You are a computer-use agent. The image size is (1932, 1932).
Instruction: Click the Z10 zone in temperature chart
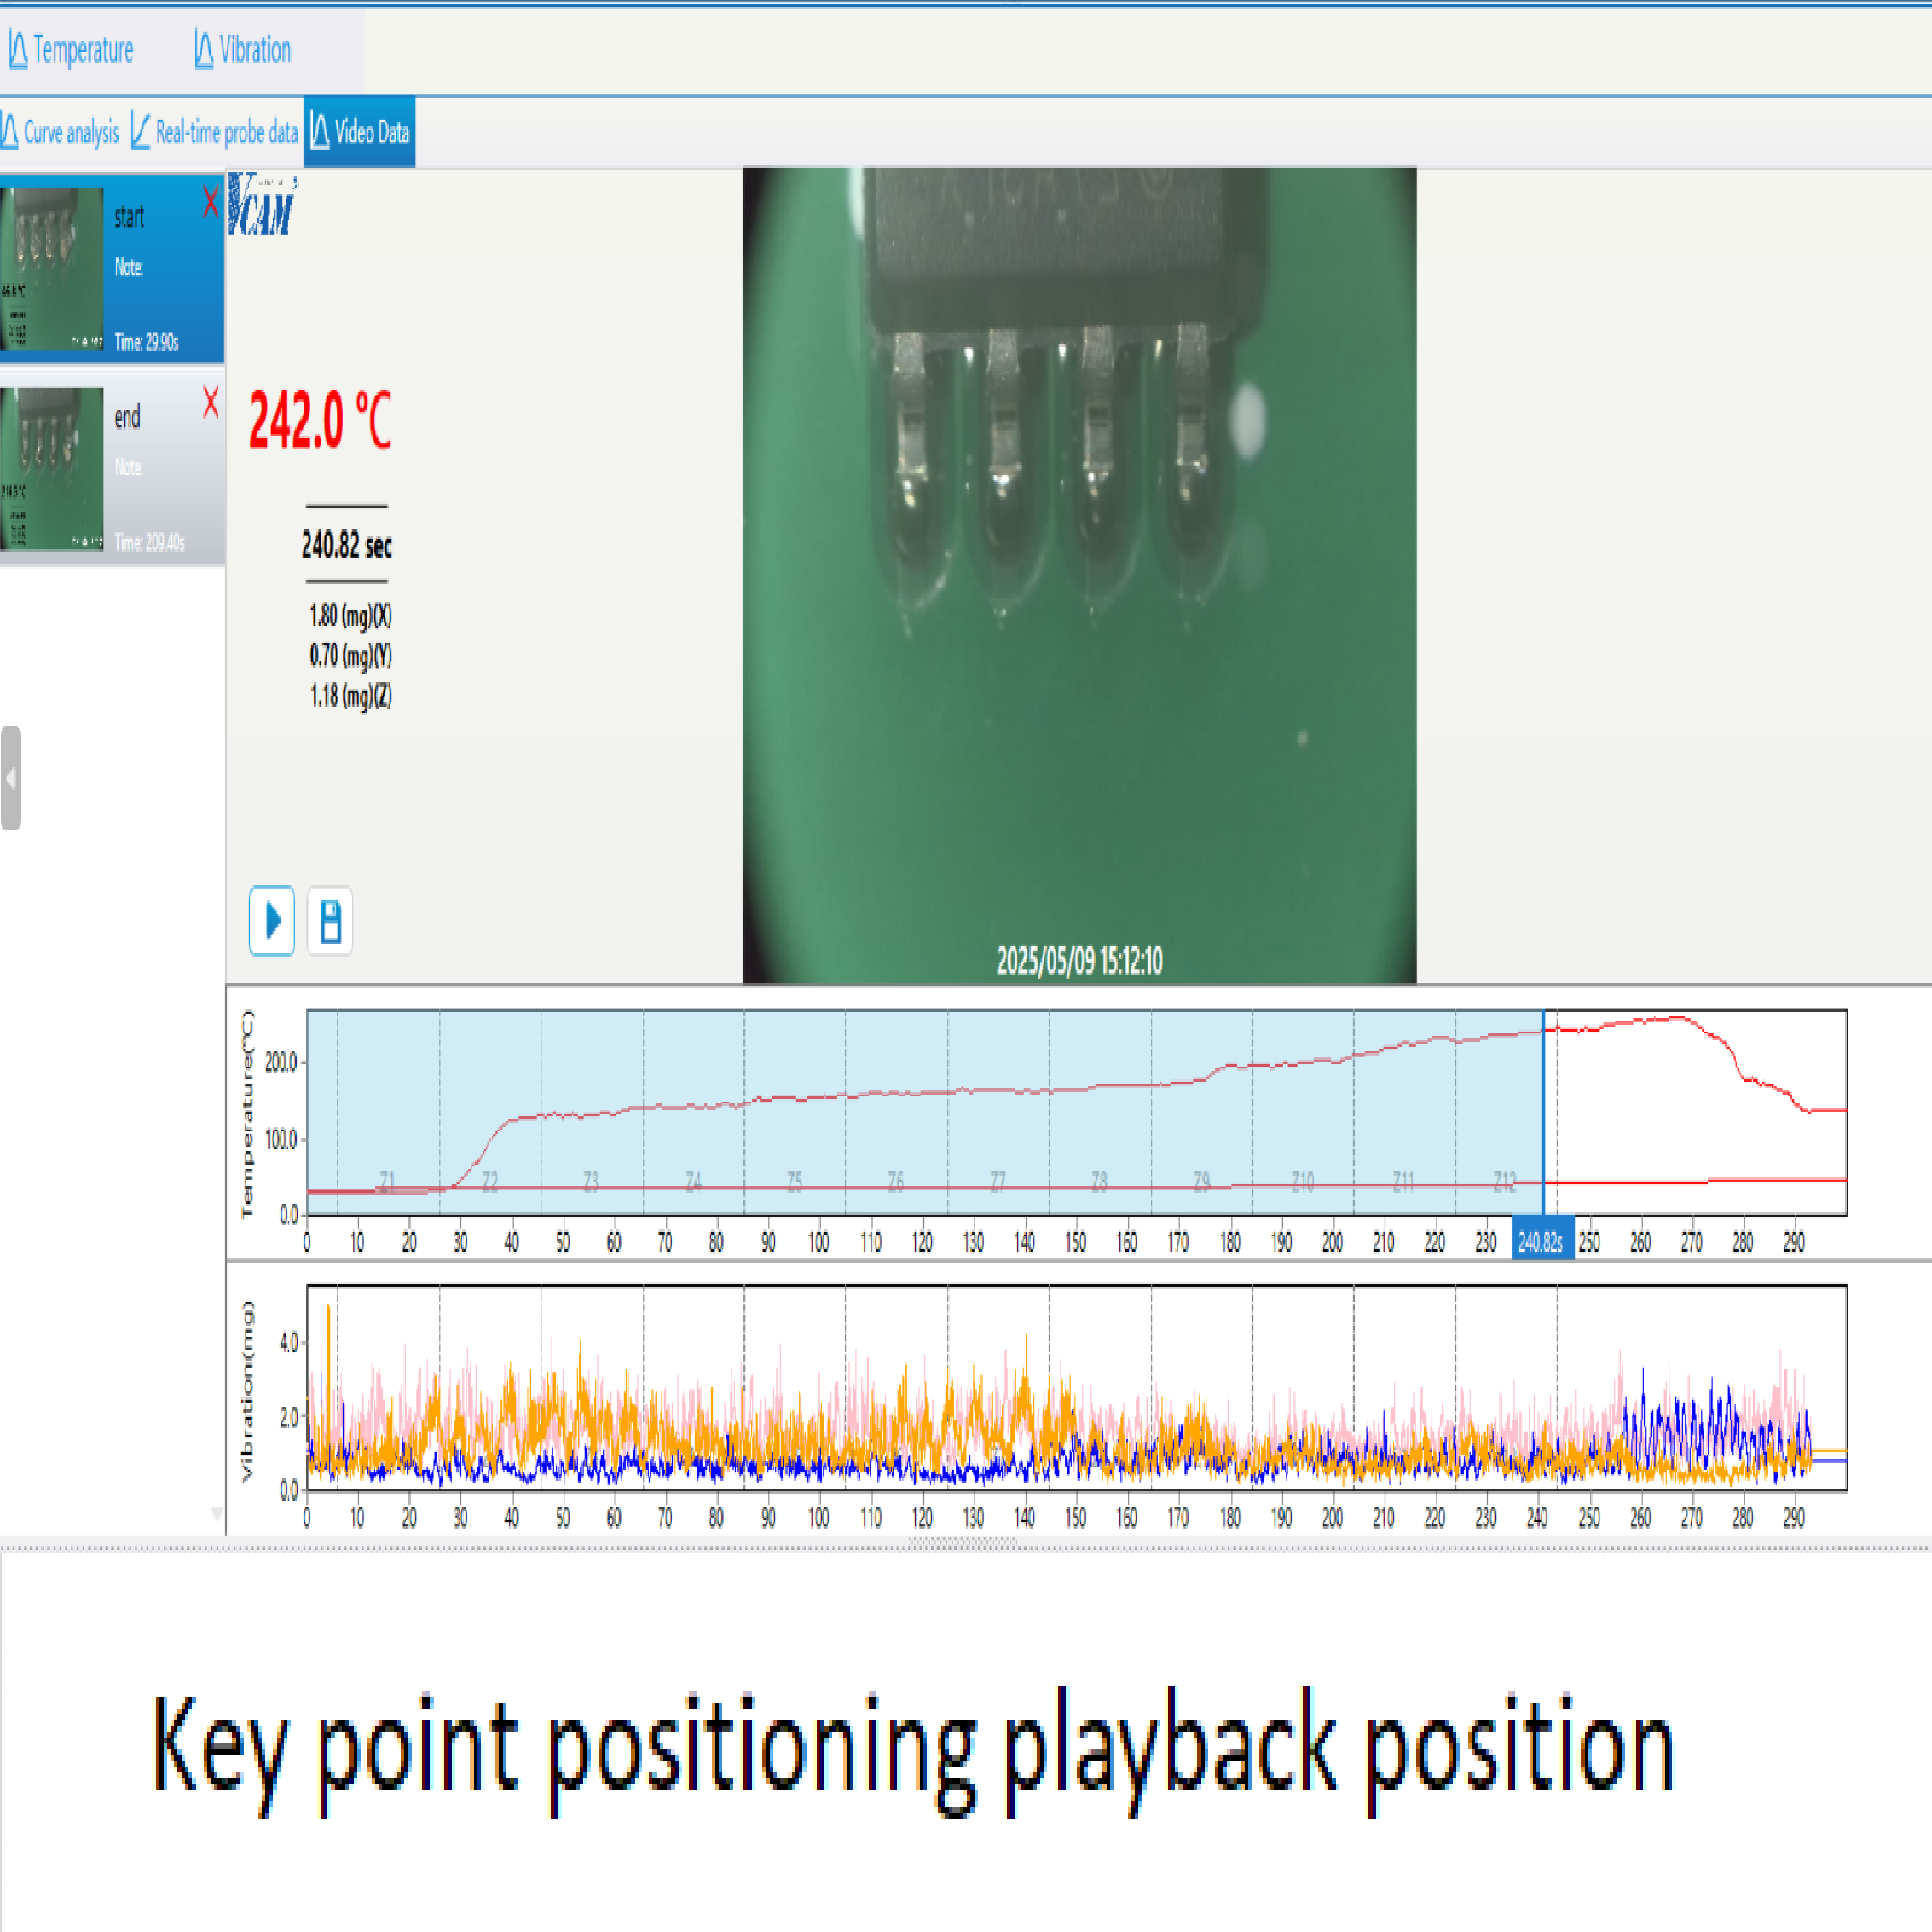[1303, 1182]
